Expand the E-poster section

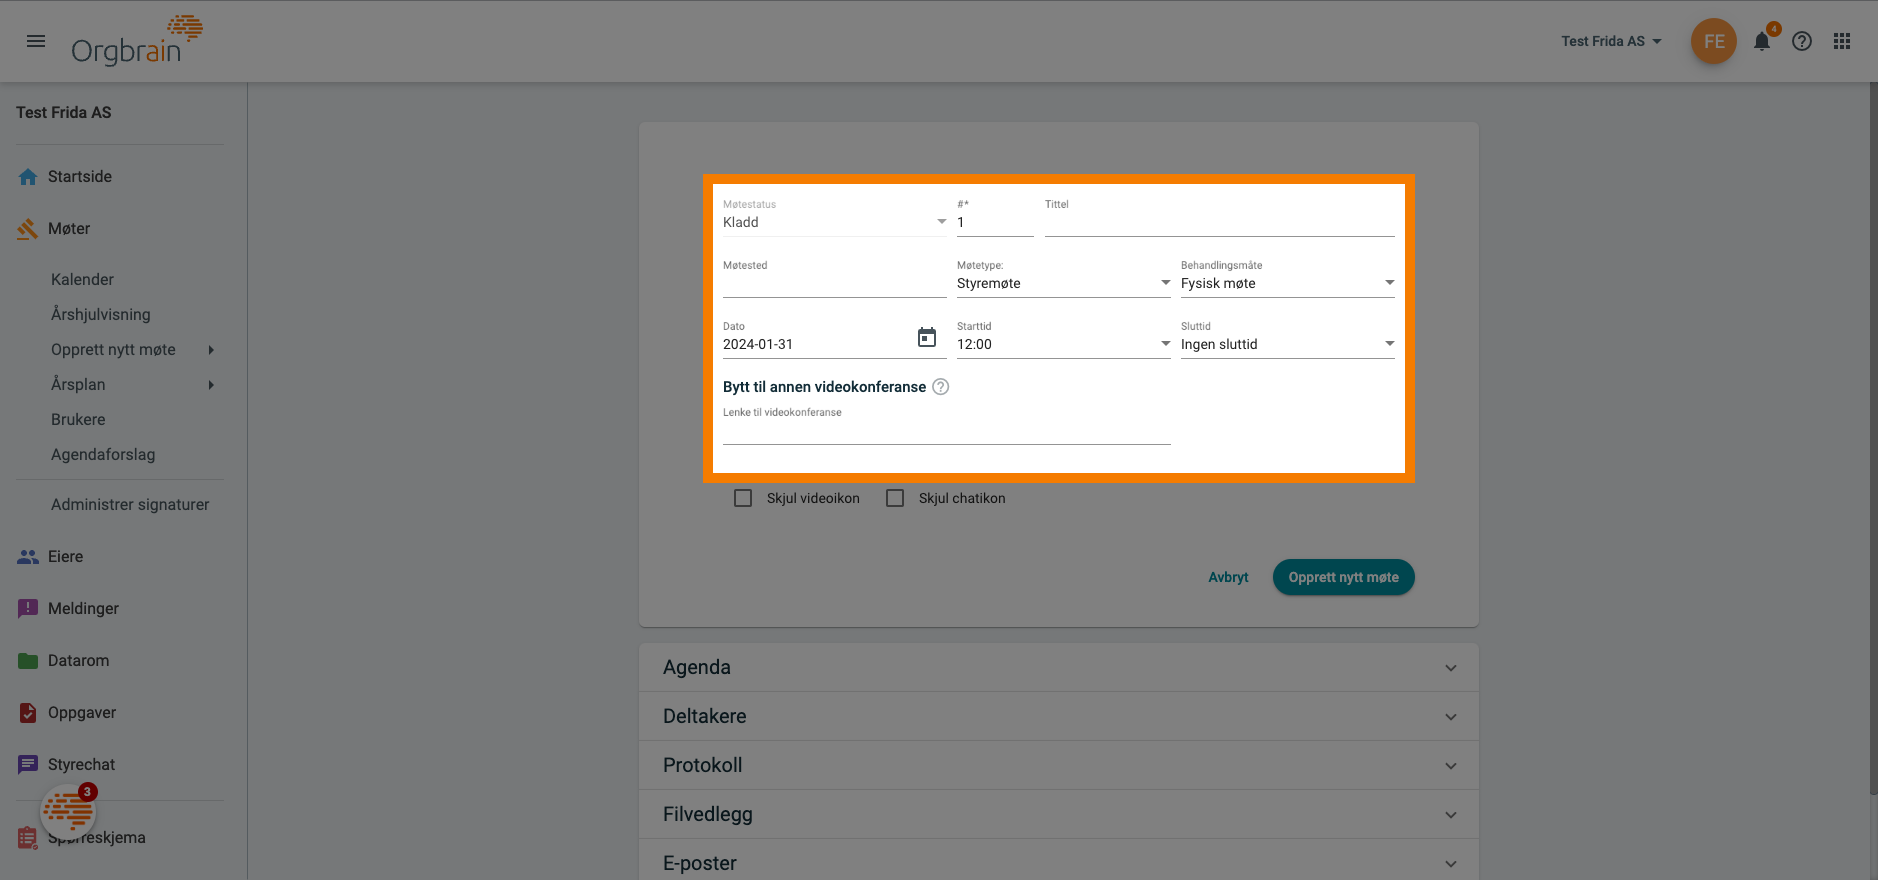(1058, 862)
